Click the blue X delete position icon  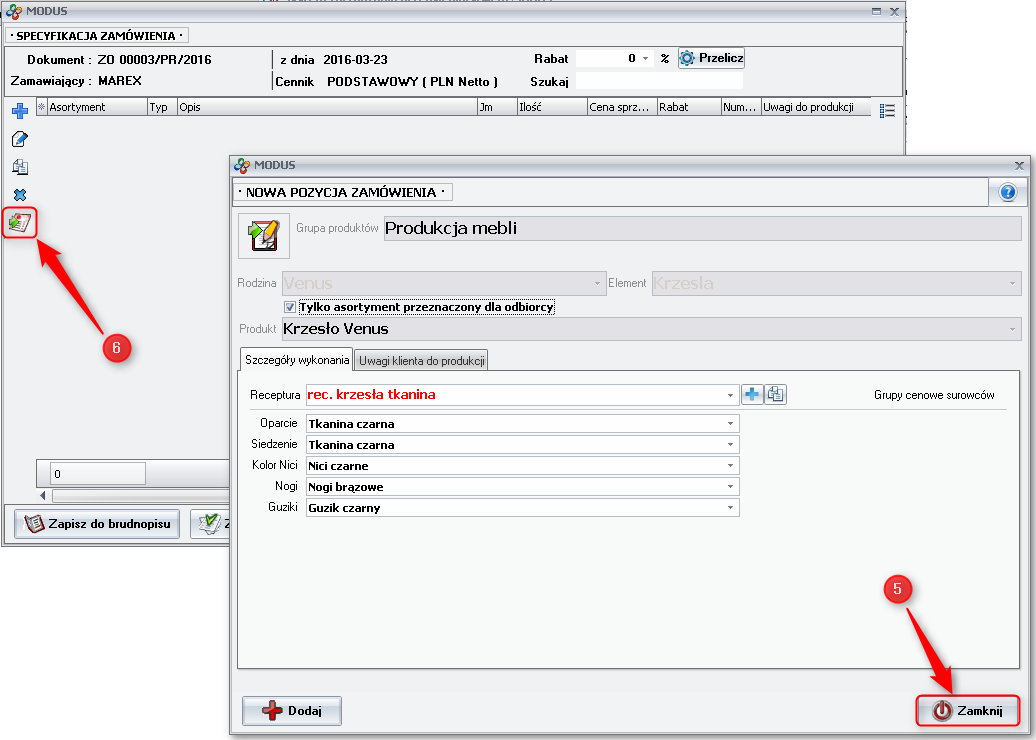coord(20,195)
